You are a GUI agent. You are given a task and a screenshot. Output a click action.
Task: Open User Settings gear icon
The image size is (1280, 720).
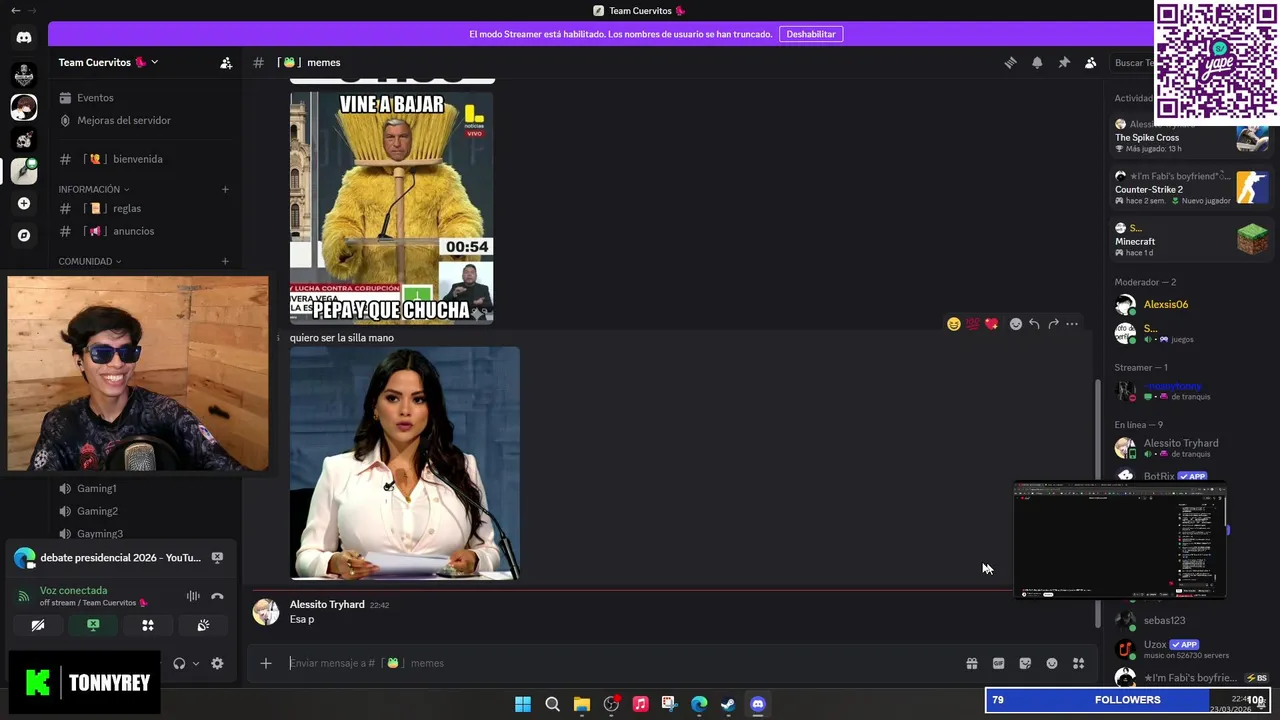[217, 663]
